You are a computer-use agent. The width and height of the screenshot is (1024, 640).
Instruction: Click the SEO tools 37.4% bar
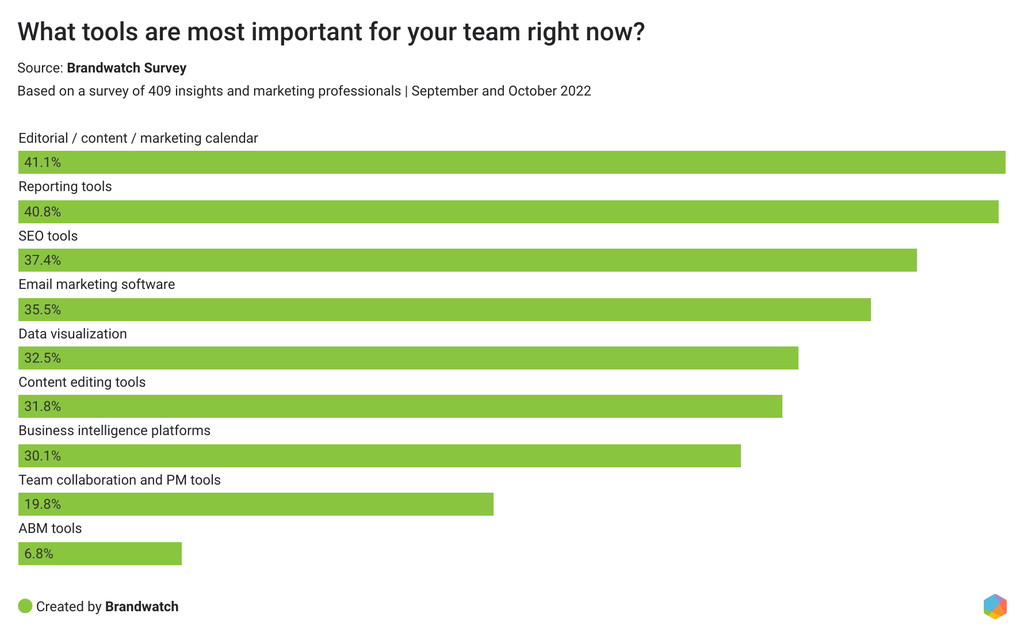pyautogui.click(x=467, y=260)
